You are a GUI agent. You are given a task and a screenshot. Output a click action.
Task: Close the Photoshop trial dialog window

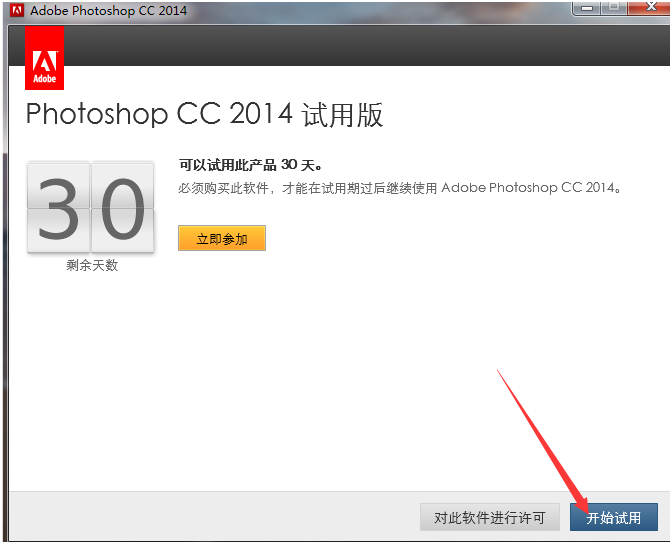coord(649,6)
